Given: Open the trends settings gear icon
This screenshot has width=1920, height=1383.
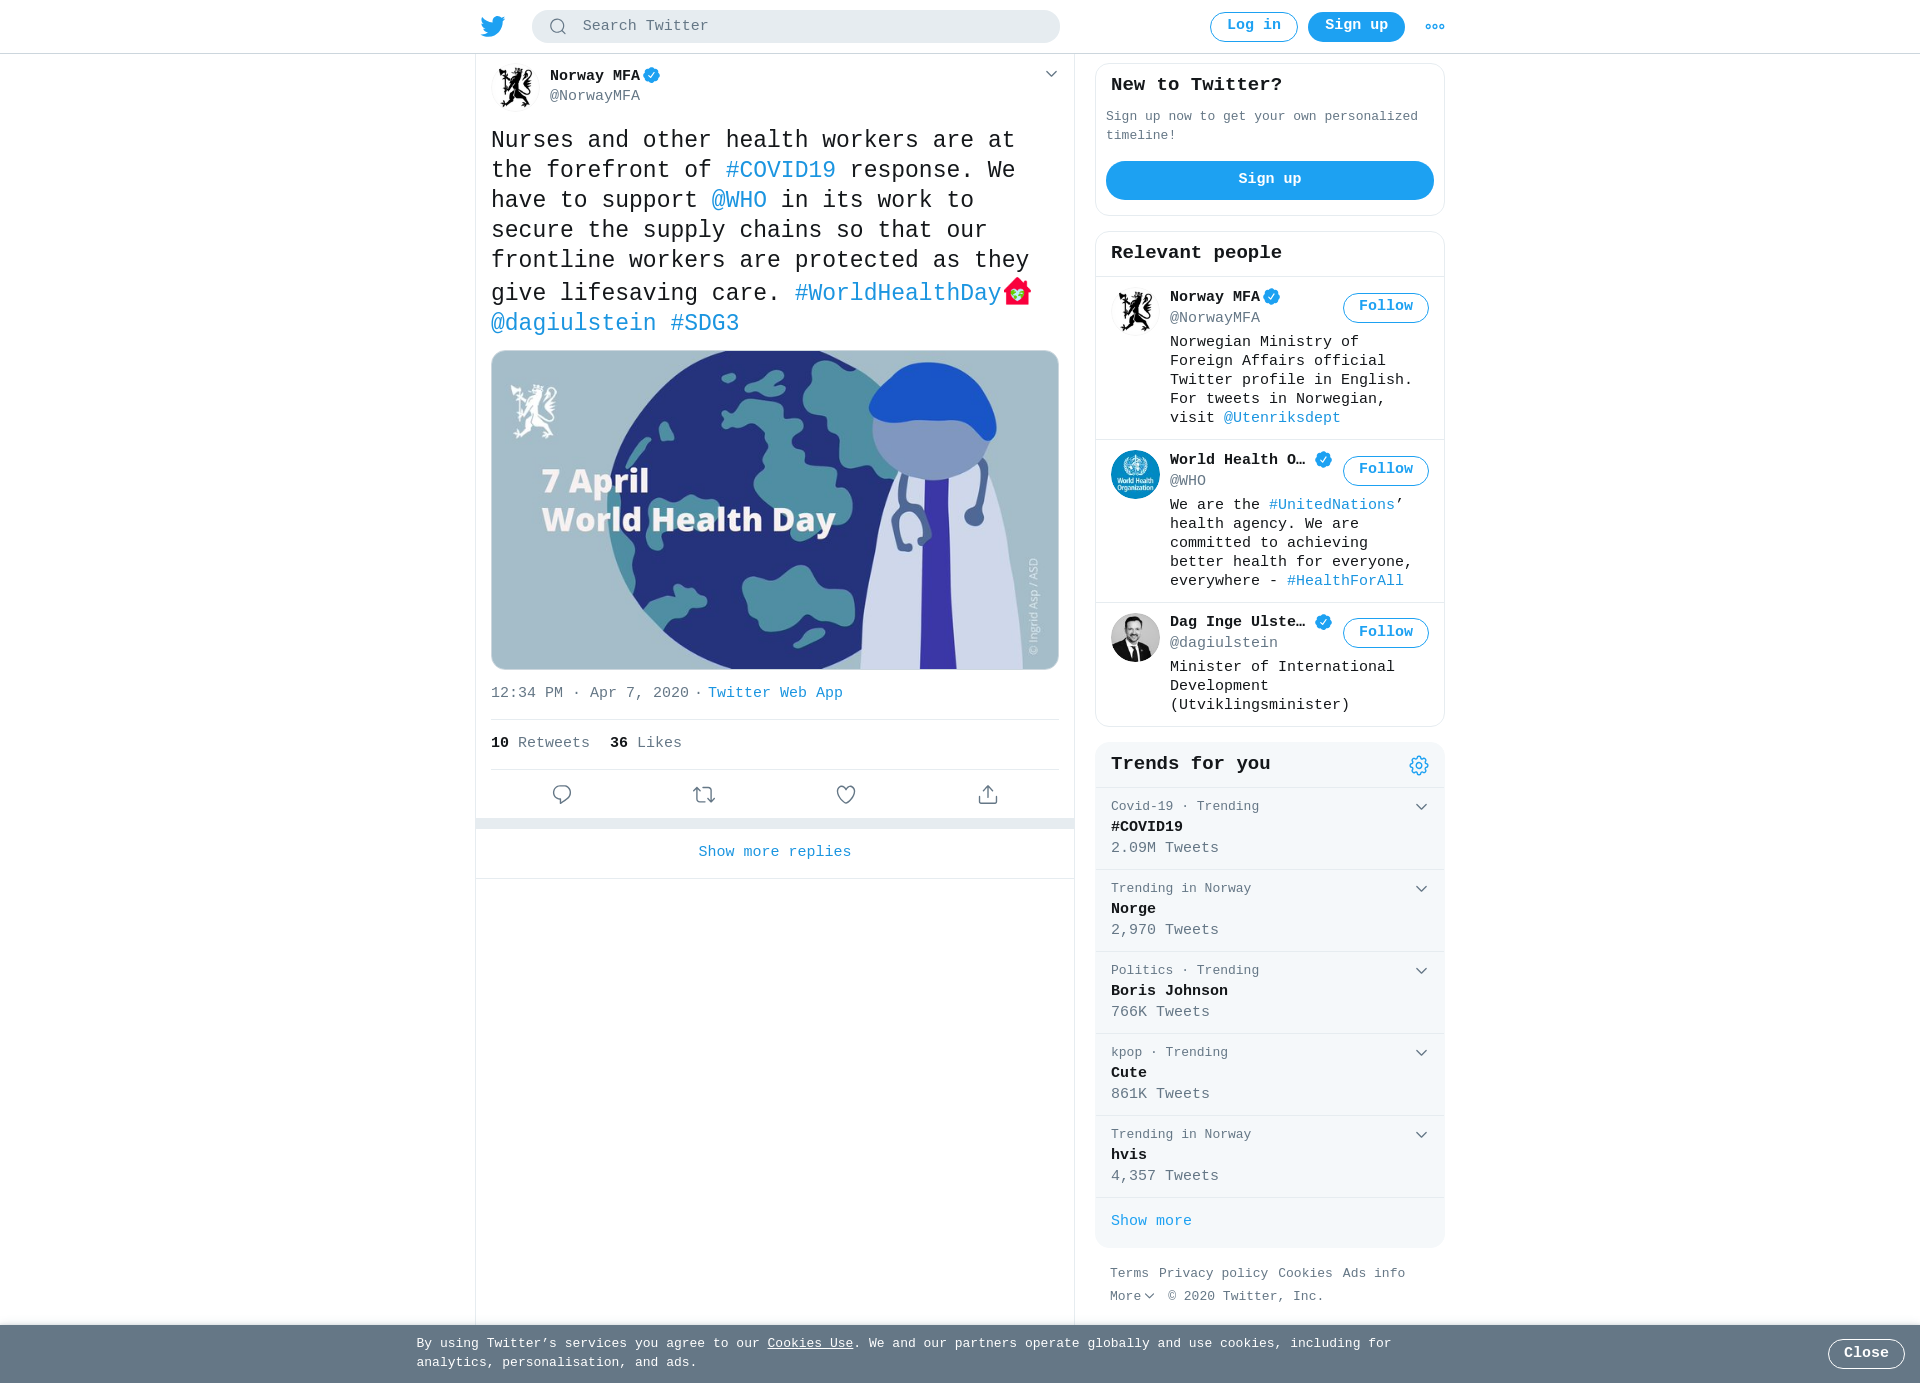Looking at the screenshot, I should tap(1419, 765).
